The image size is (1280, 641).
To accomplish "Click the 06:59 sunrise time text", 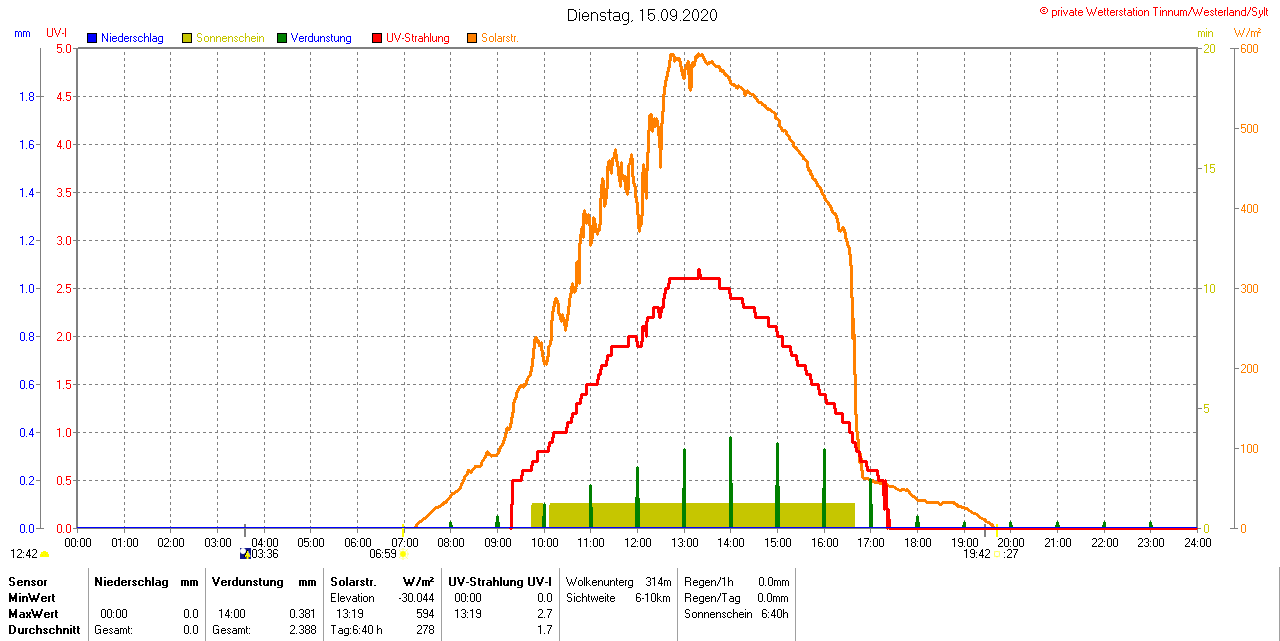I will (383, 553).
